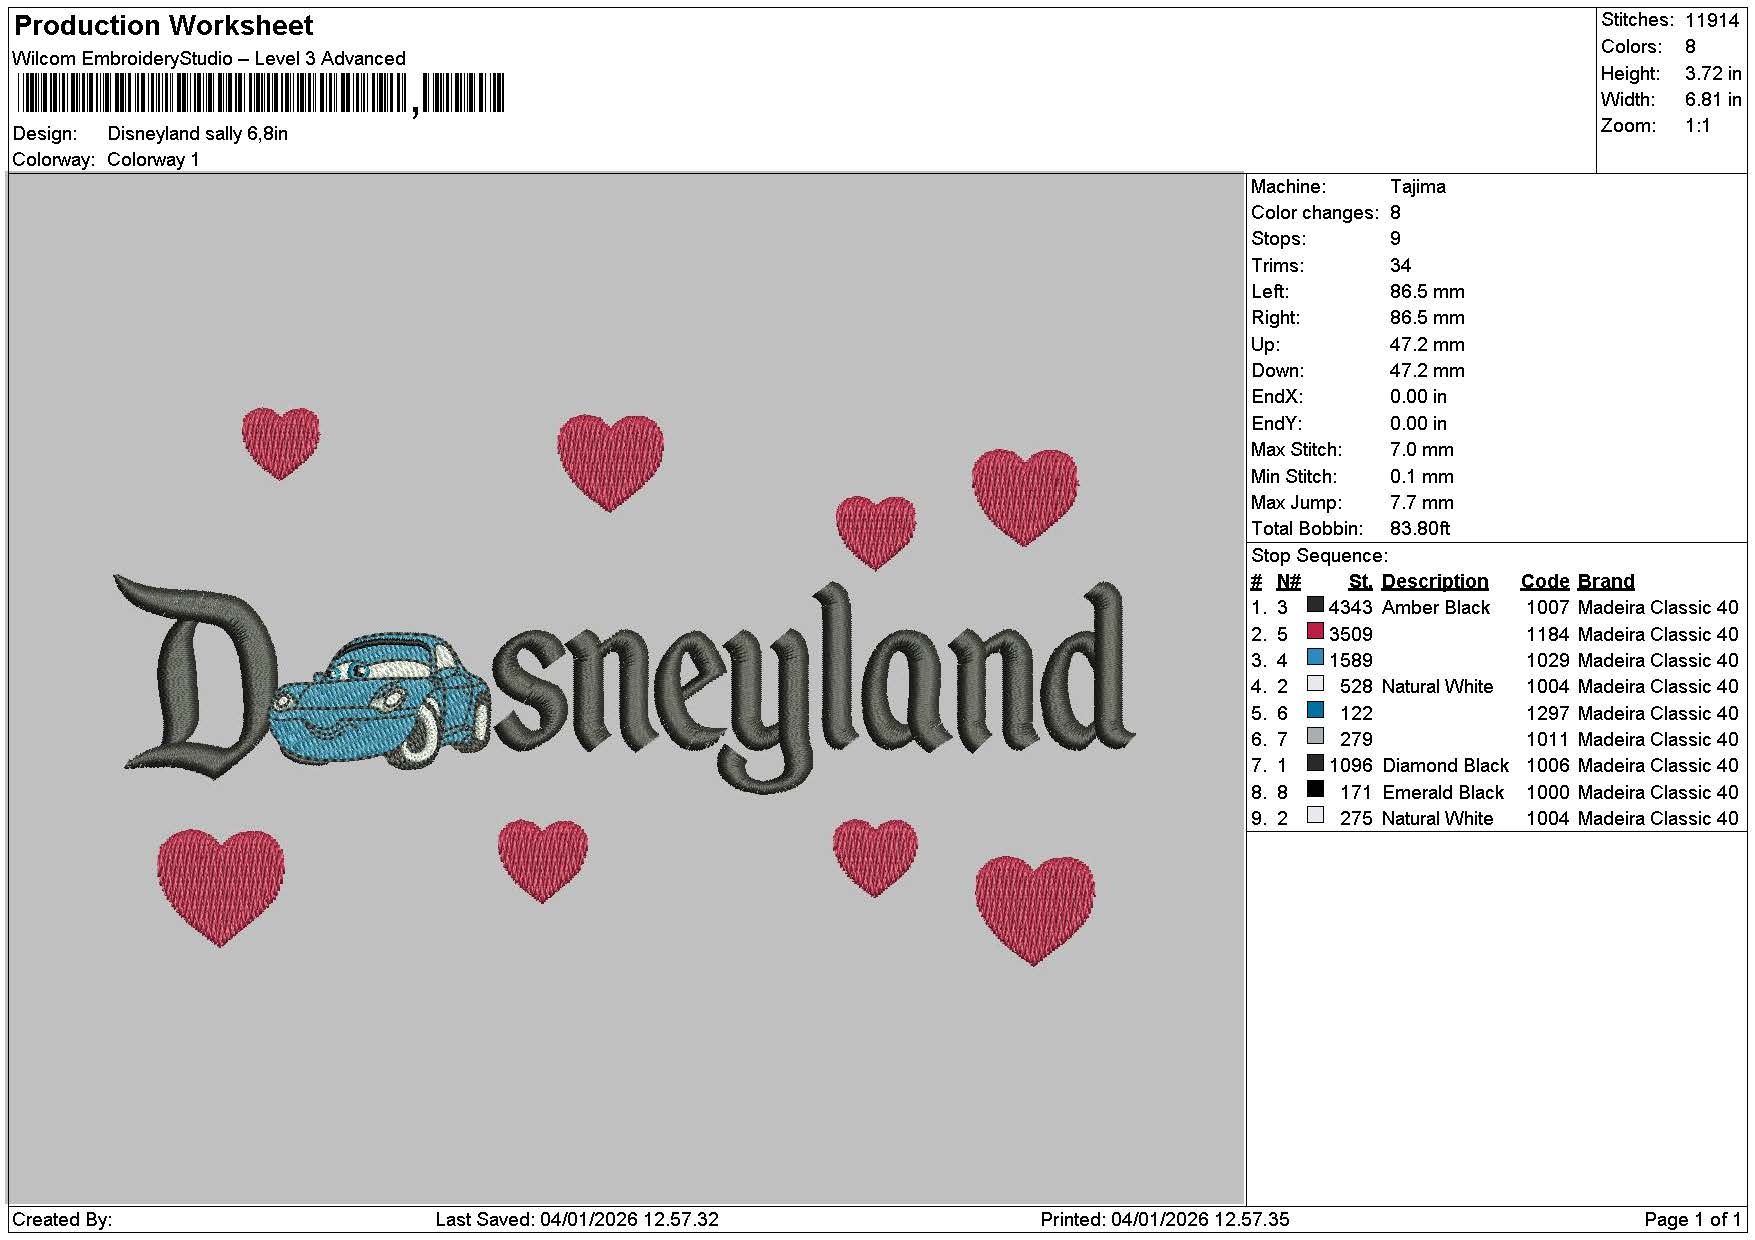The image size is (1755, 1240).
Task: Select the blue swatch beside 122 stitches
Action: [x=1315, y=710]
